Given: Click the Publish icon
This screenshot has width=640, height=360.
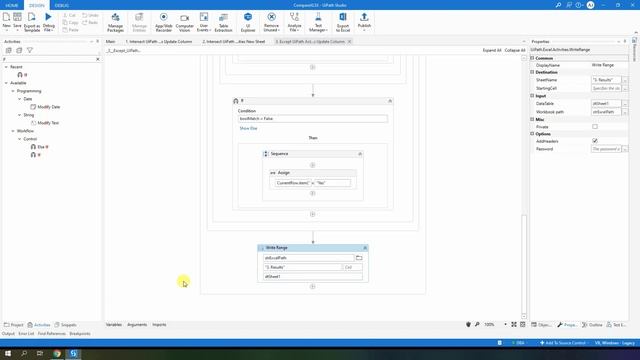Looking at the screenshot, I should pyautogui.click(x=364, y=17).
